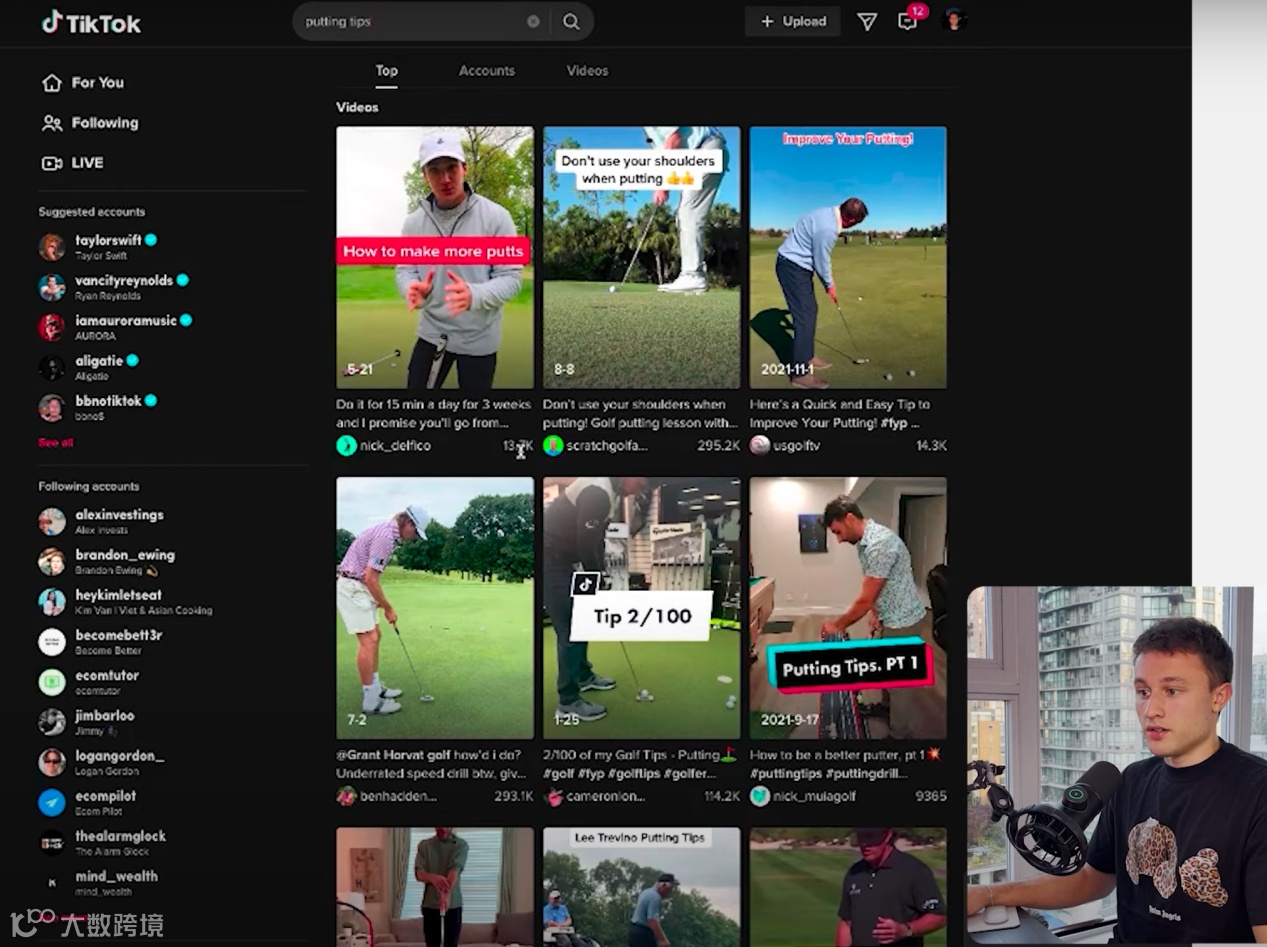The width and height of the screenshot is (1267, 947).
Task: Click brandon_ewing's avatar
Action: pos(52,561)
